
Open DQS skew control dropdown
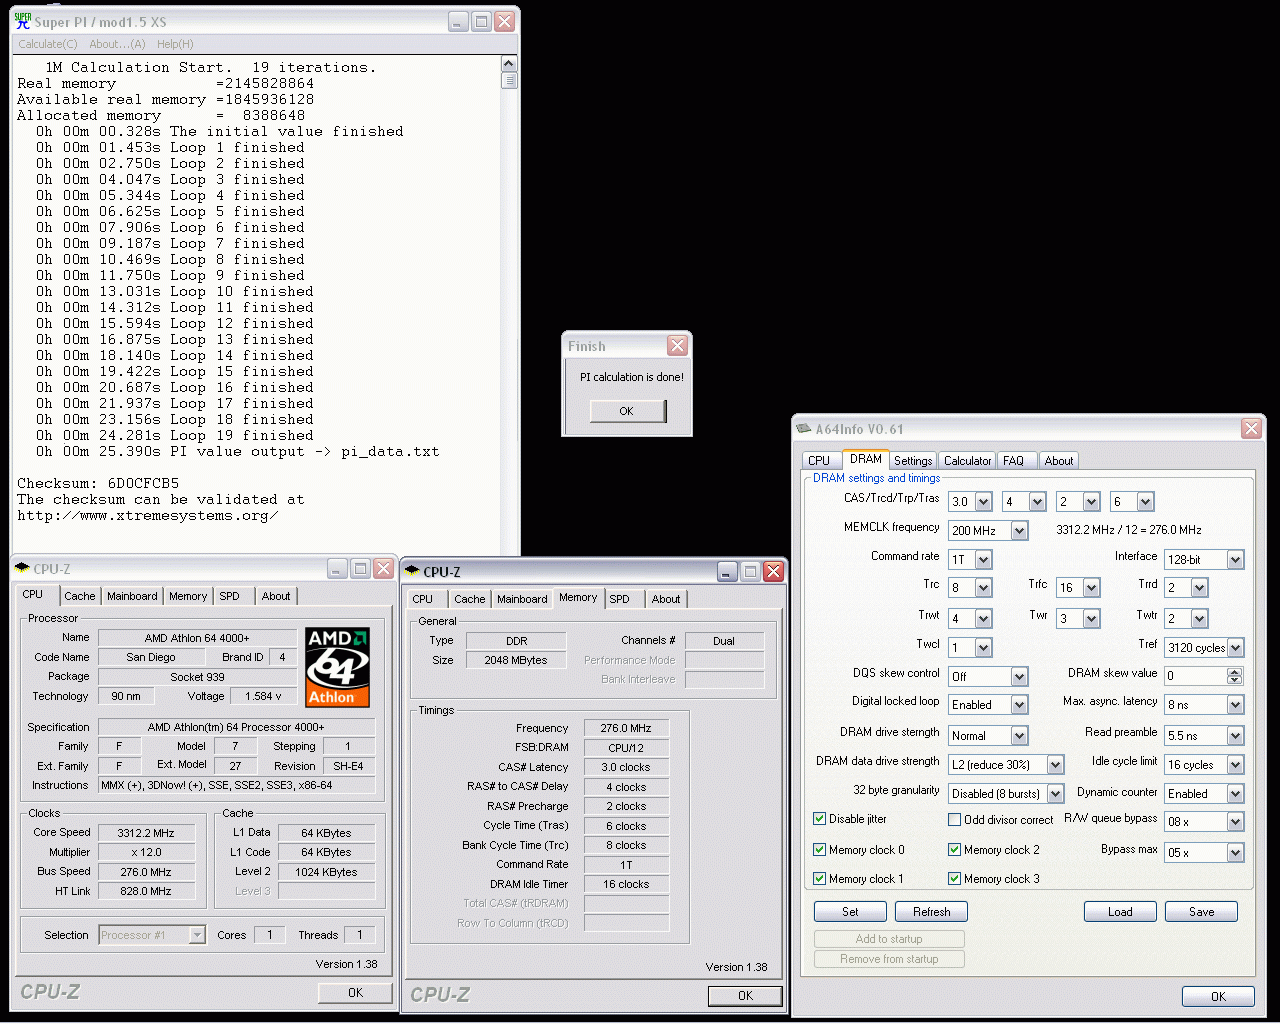pos(1019,677)
